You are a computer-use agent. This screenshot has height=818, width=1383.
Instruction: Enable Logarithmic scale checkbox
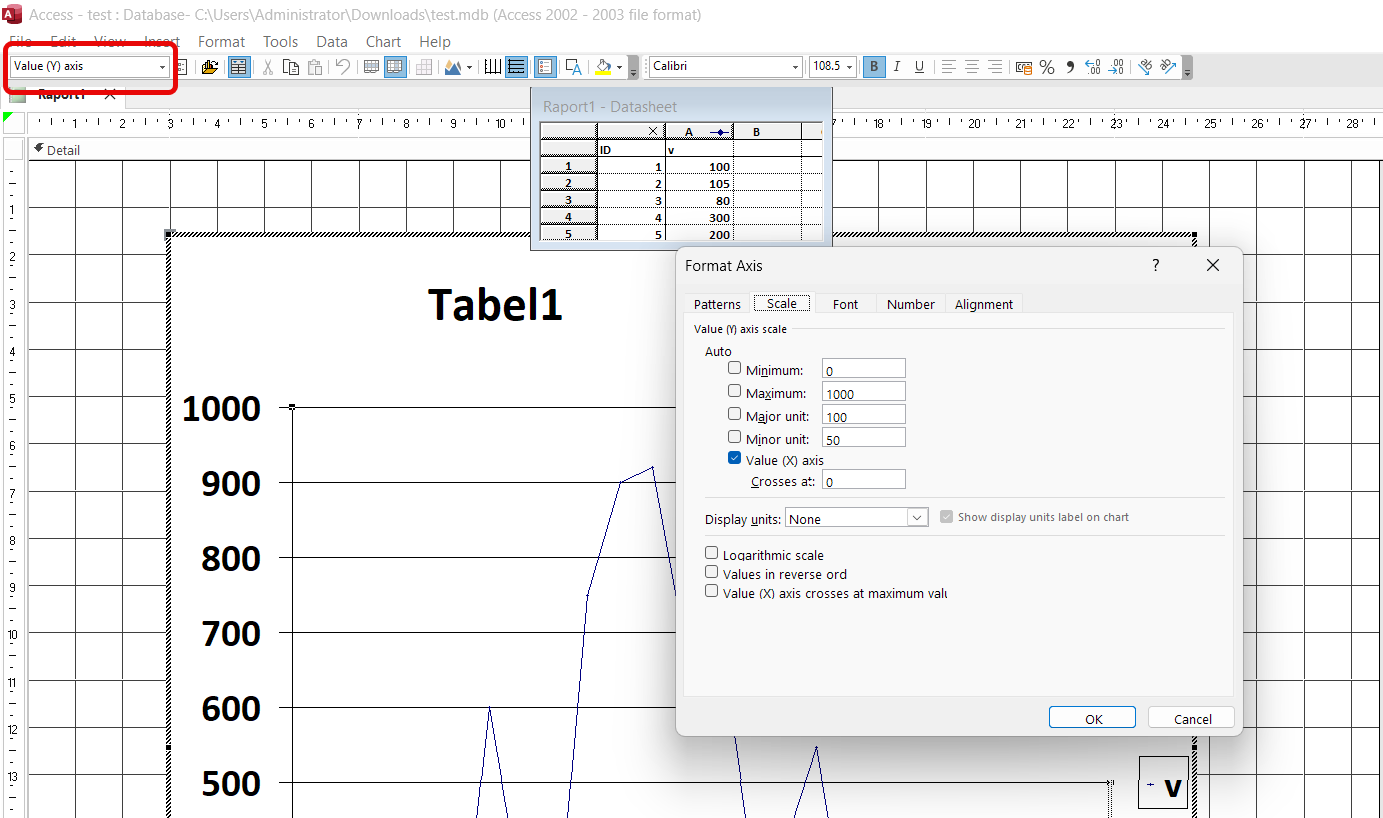tap(712, 553)
